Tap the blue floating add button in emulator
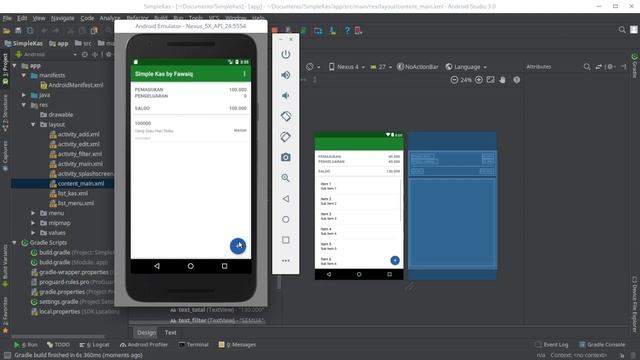This screenshot has width=640, height=360. tap(238, 246)
